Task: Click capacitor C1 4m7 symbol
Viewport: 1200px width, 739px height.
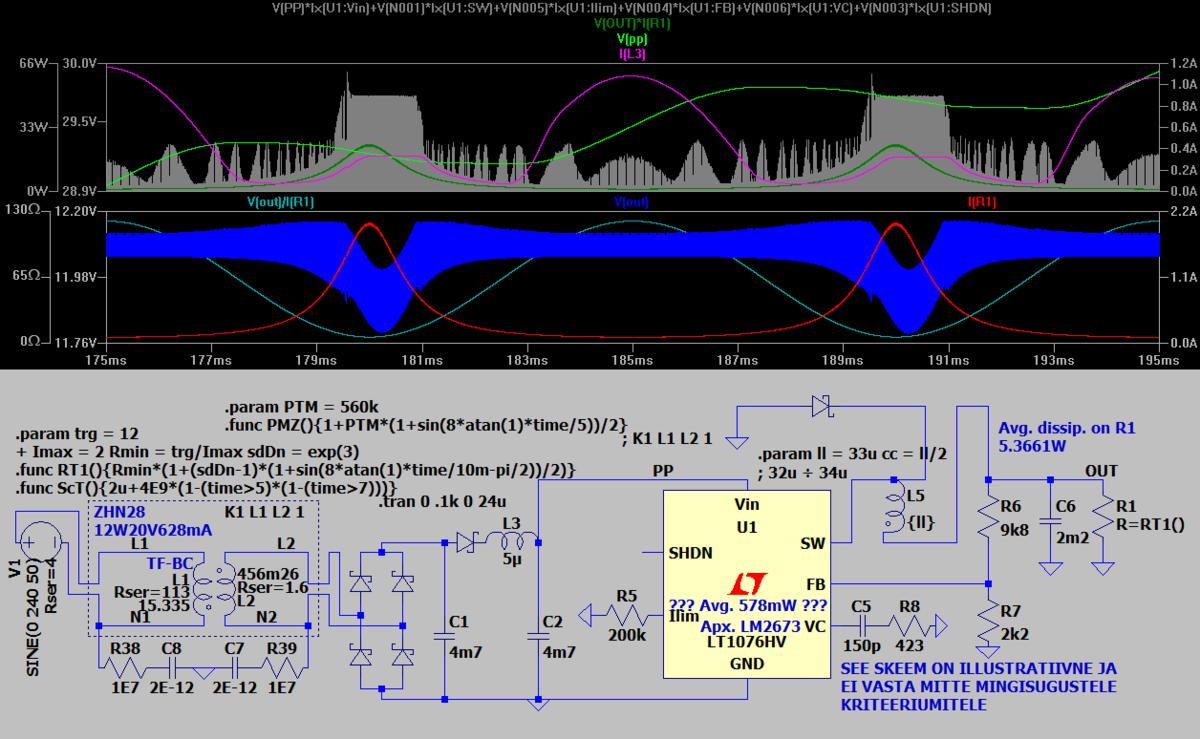Action: coord(441,635)
